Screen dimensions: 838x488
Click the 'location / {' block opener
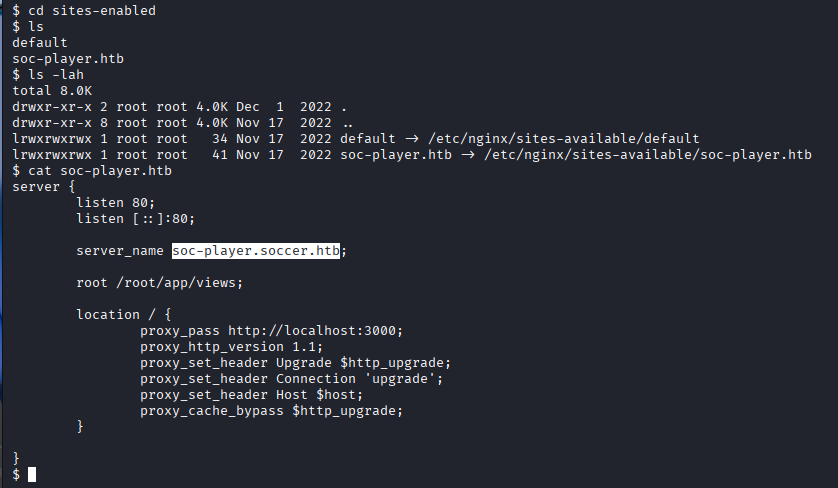click(x=124, y=314)
